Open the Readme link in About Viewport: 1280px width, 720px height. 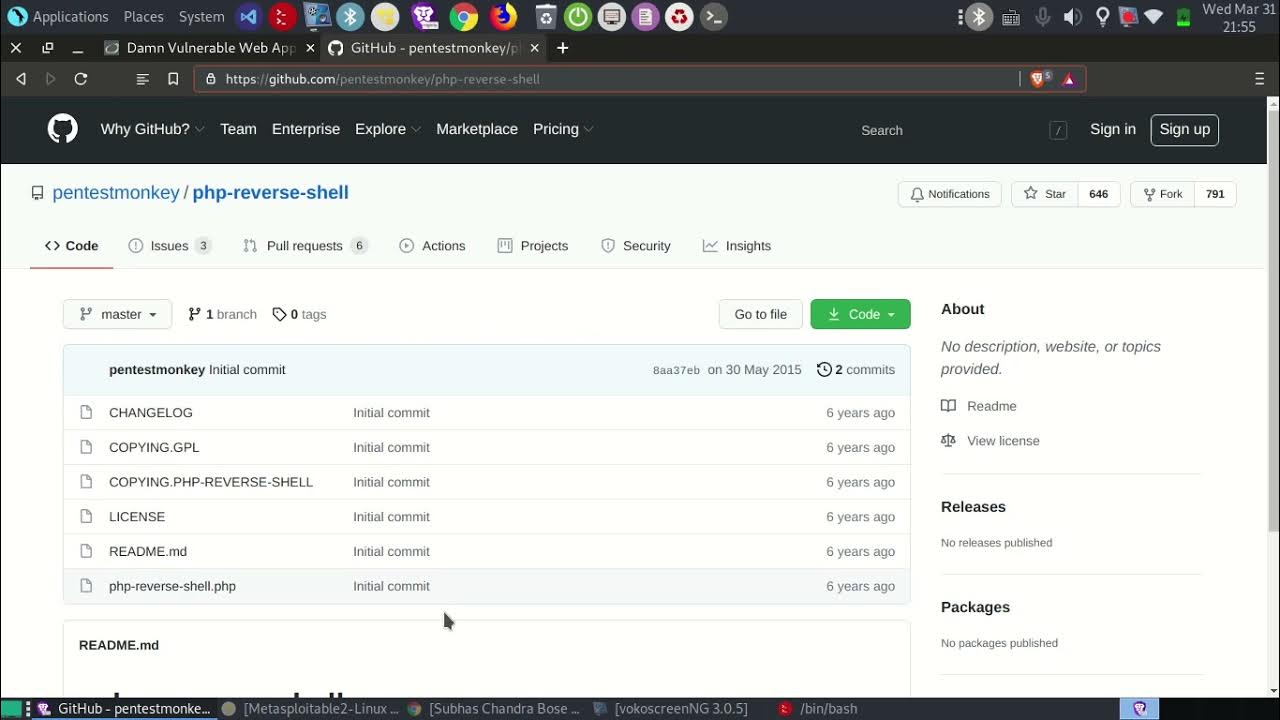click(x=979, y=406)
